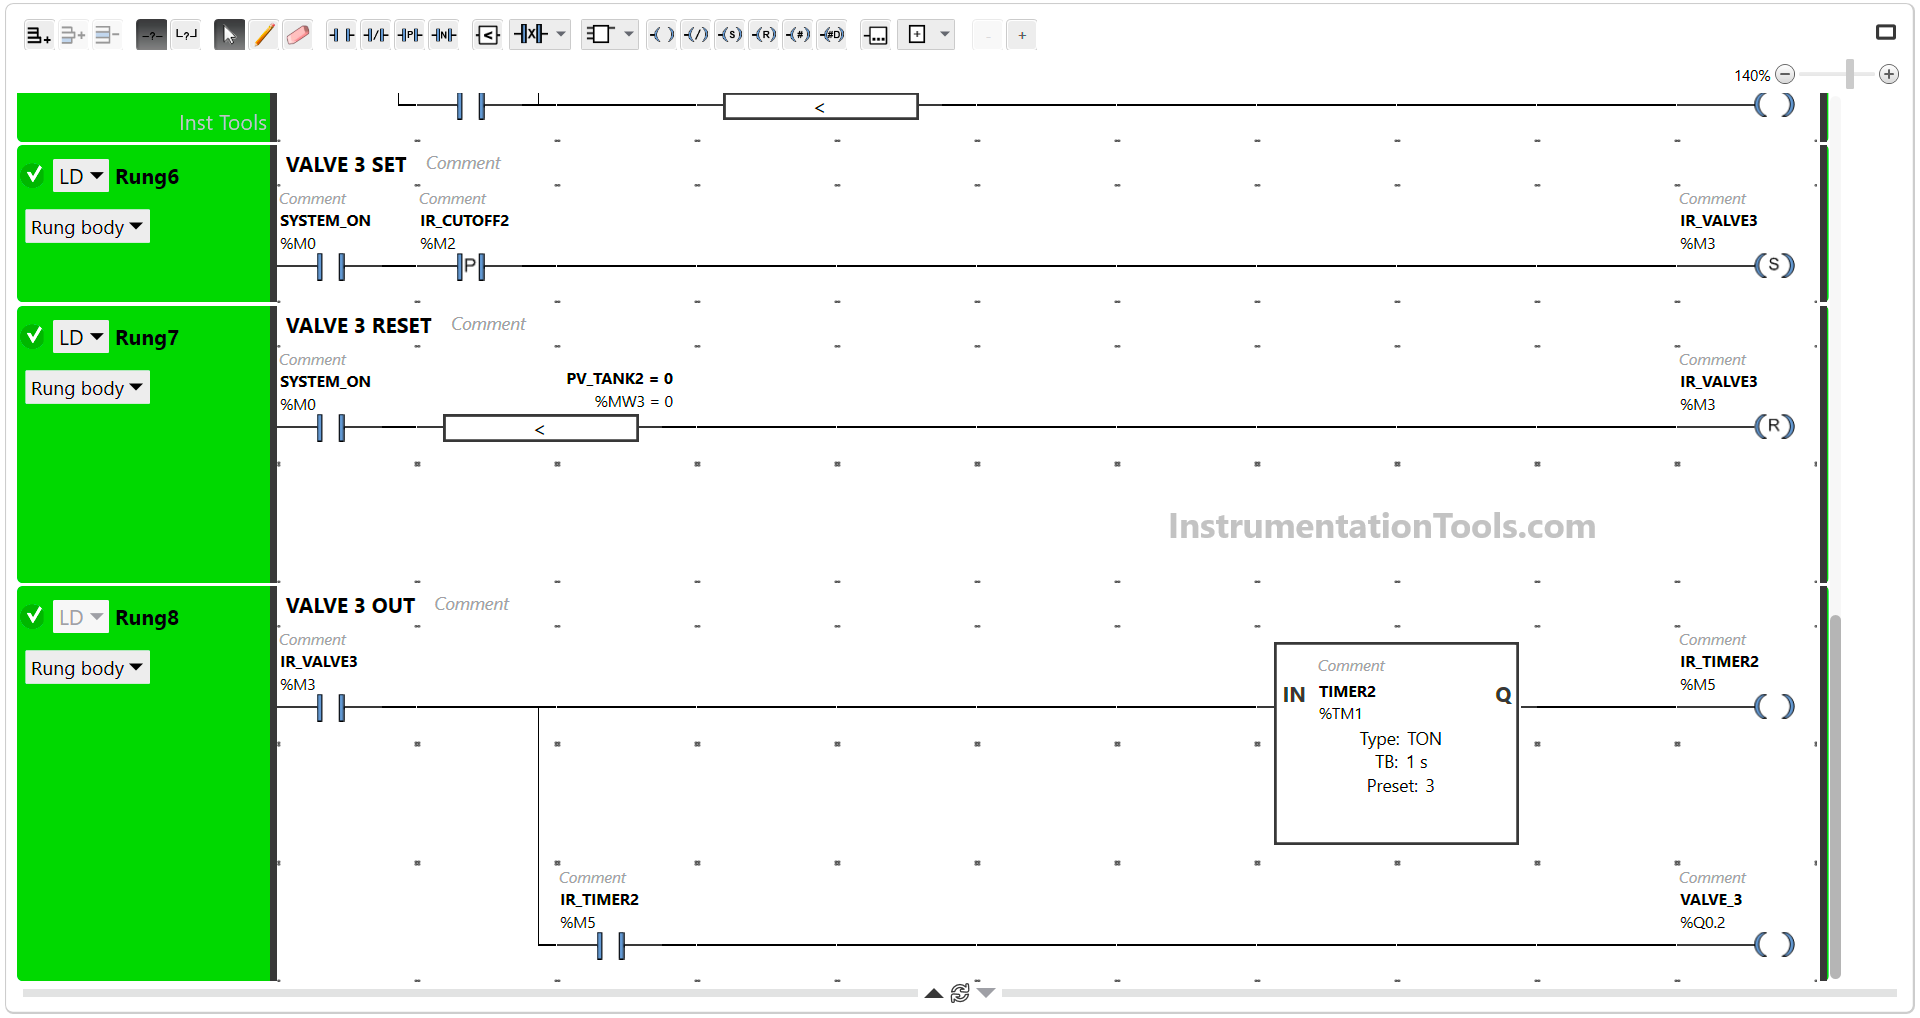Insert a normally open contact
1920x1018 pixels.
[x=342, y=35]
